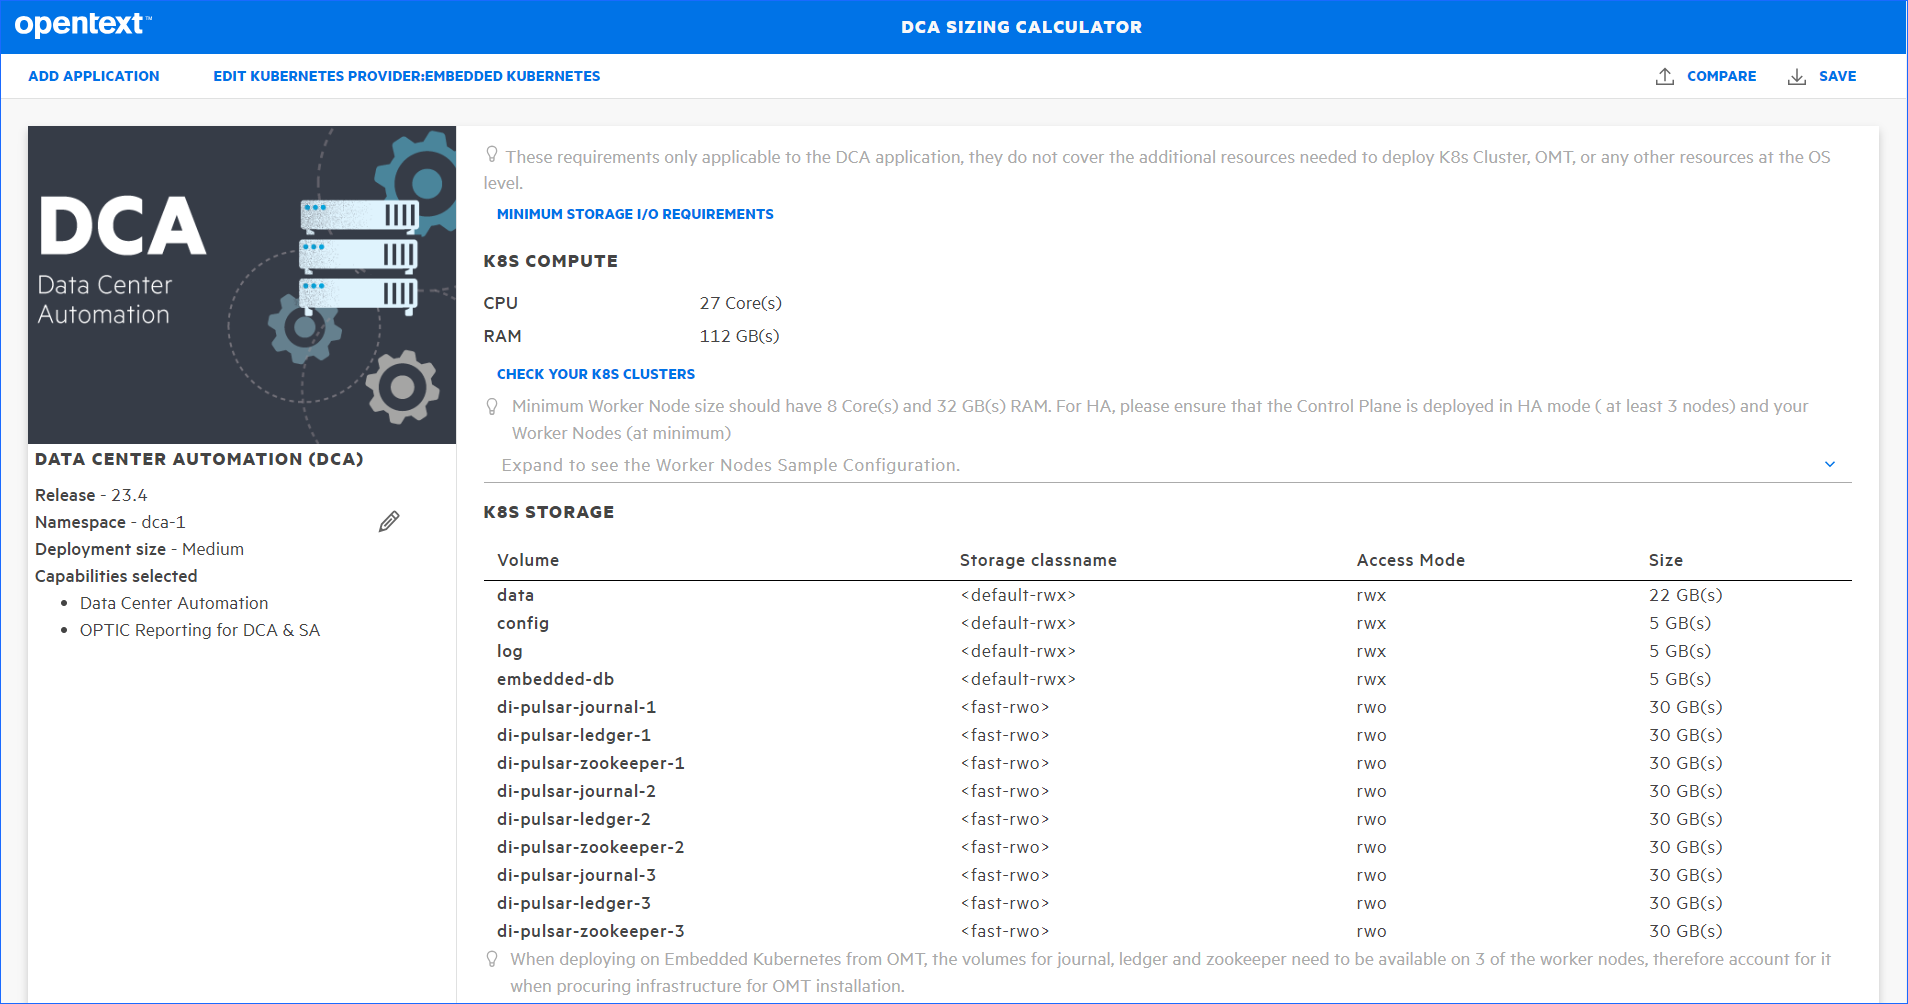Click the Save button
This screenshot has width=1908, height=1004.
pyautogui.click(x=1822, y=76)
